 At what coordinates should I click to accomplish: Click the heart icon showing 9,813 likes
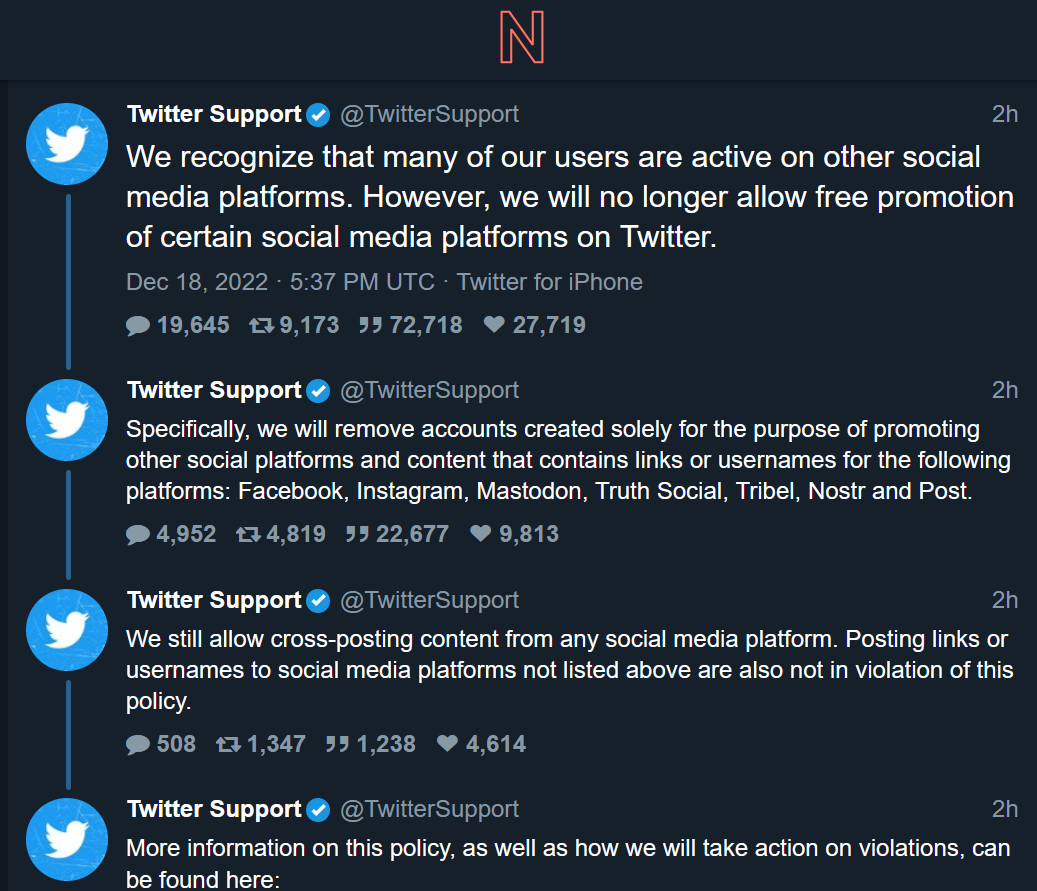click(x=481, y=534)
